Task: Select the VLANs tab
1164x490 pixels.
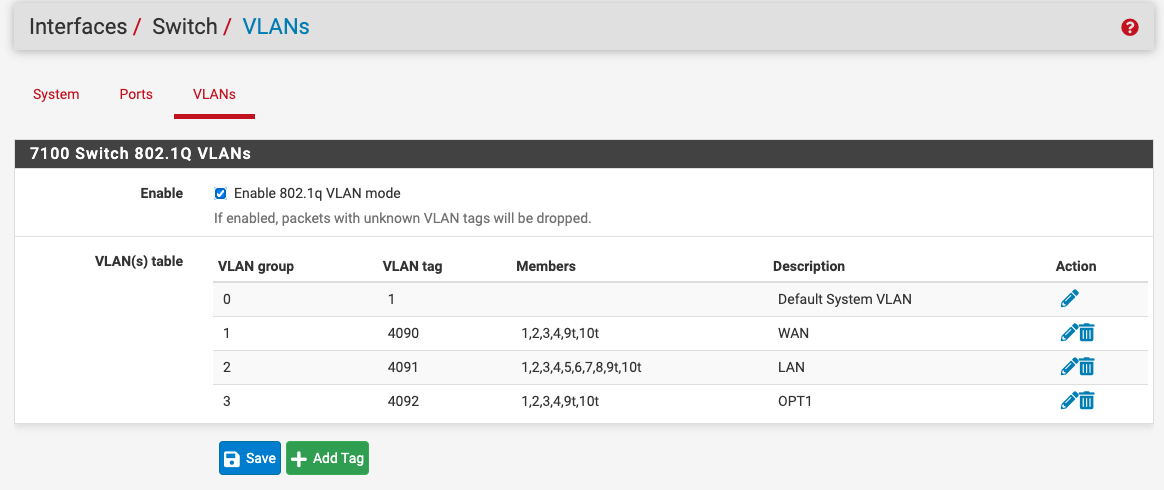Action: (215, 94)
